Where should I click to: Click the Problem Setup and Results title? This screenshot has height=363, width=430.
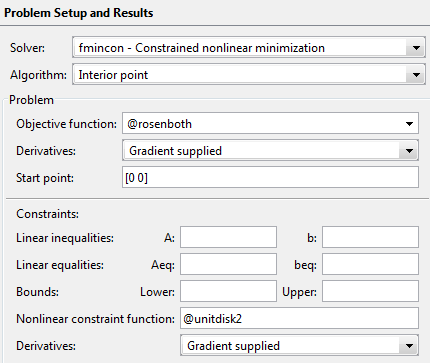pyautogui.click(x=79, y=13)
